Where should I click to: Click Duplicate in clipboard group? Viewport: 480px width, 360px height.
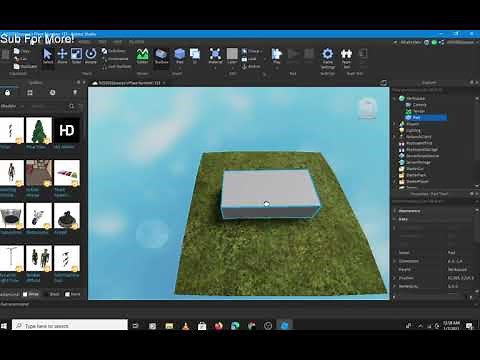(x=25, y=66)
